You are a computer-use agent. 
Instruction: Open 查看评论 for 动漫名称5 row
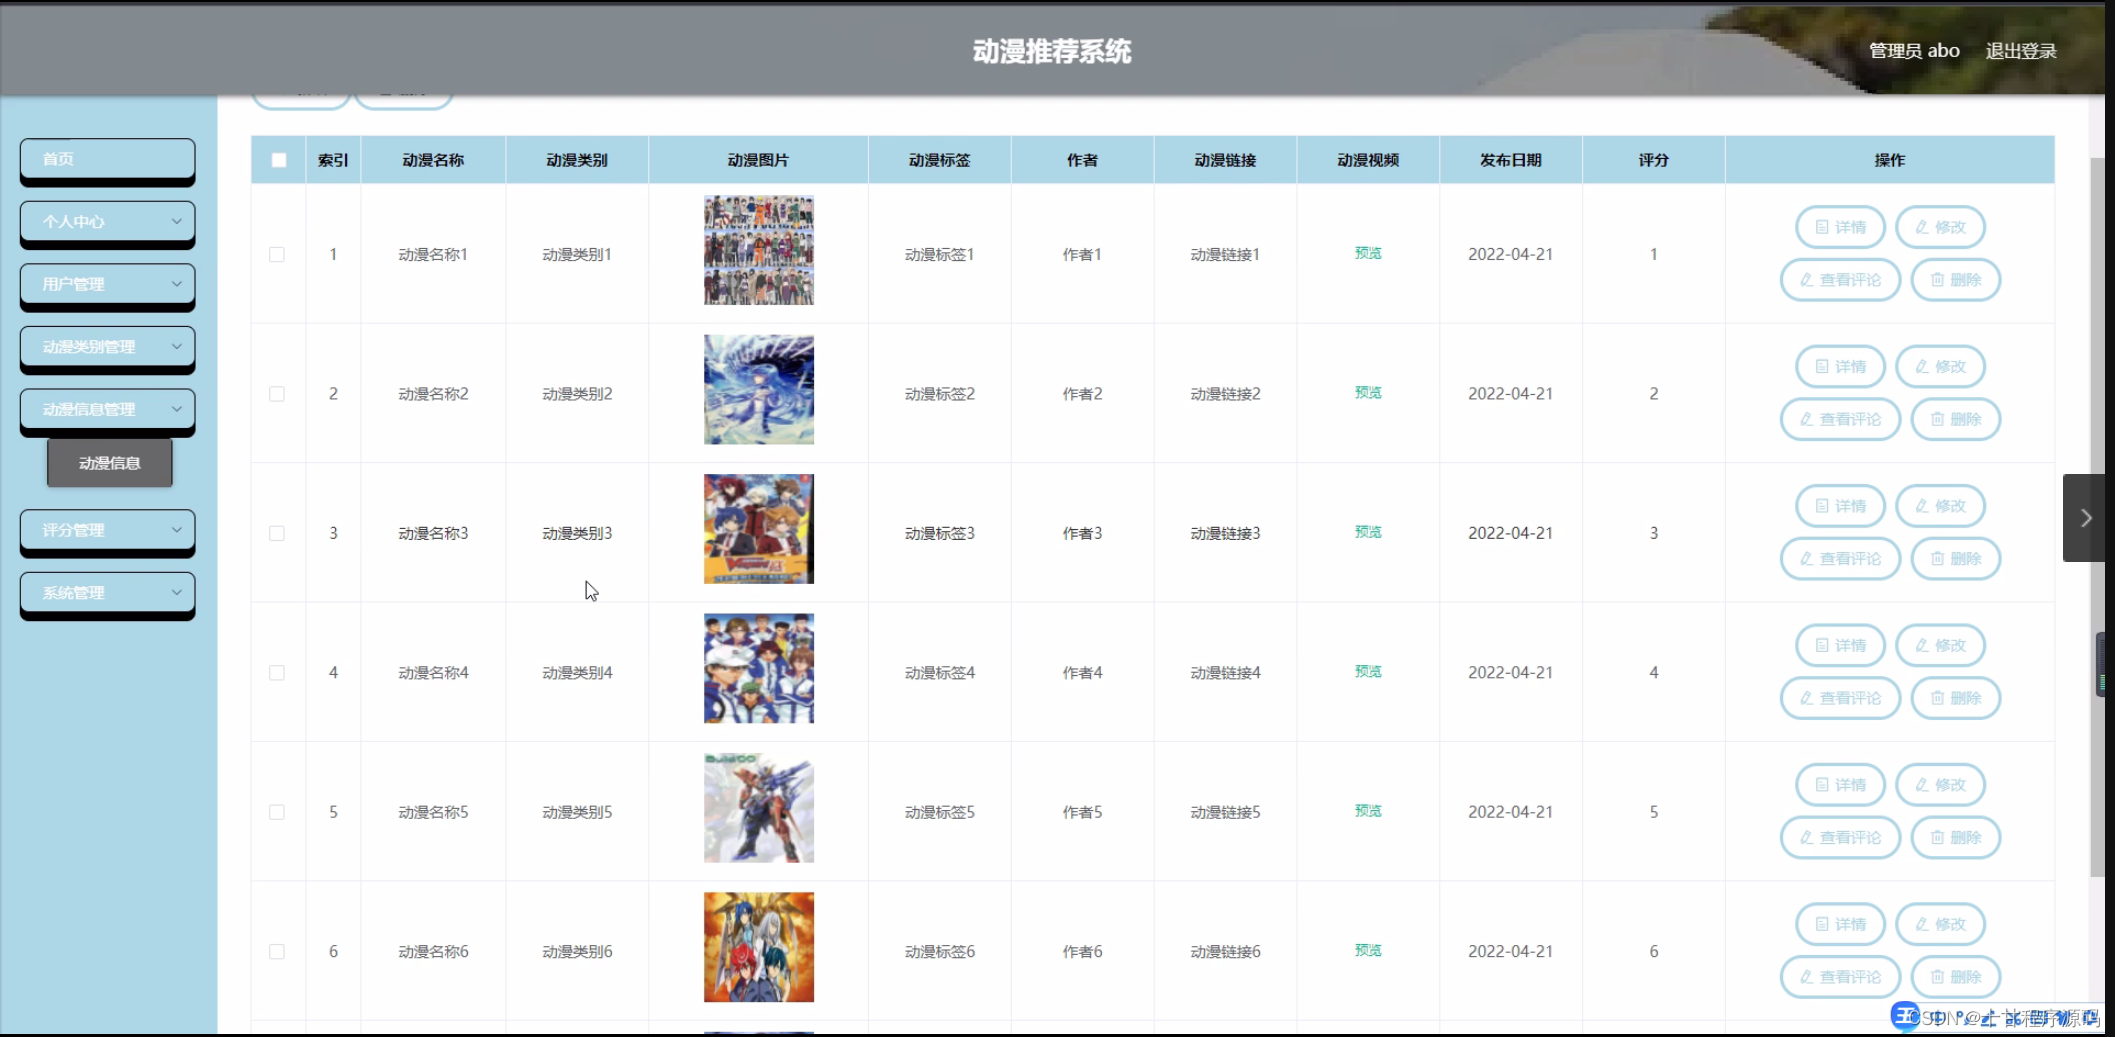(x=1840, y=837)
